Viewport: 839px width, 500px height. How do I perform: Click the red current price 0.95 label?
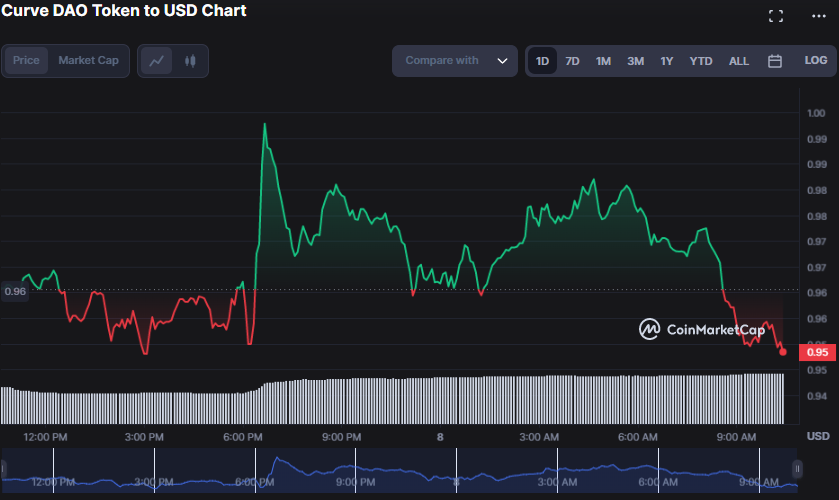tap(817, 352)
